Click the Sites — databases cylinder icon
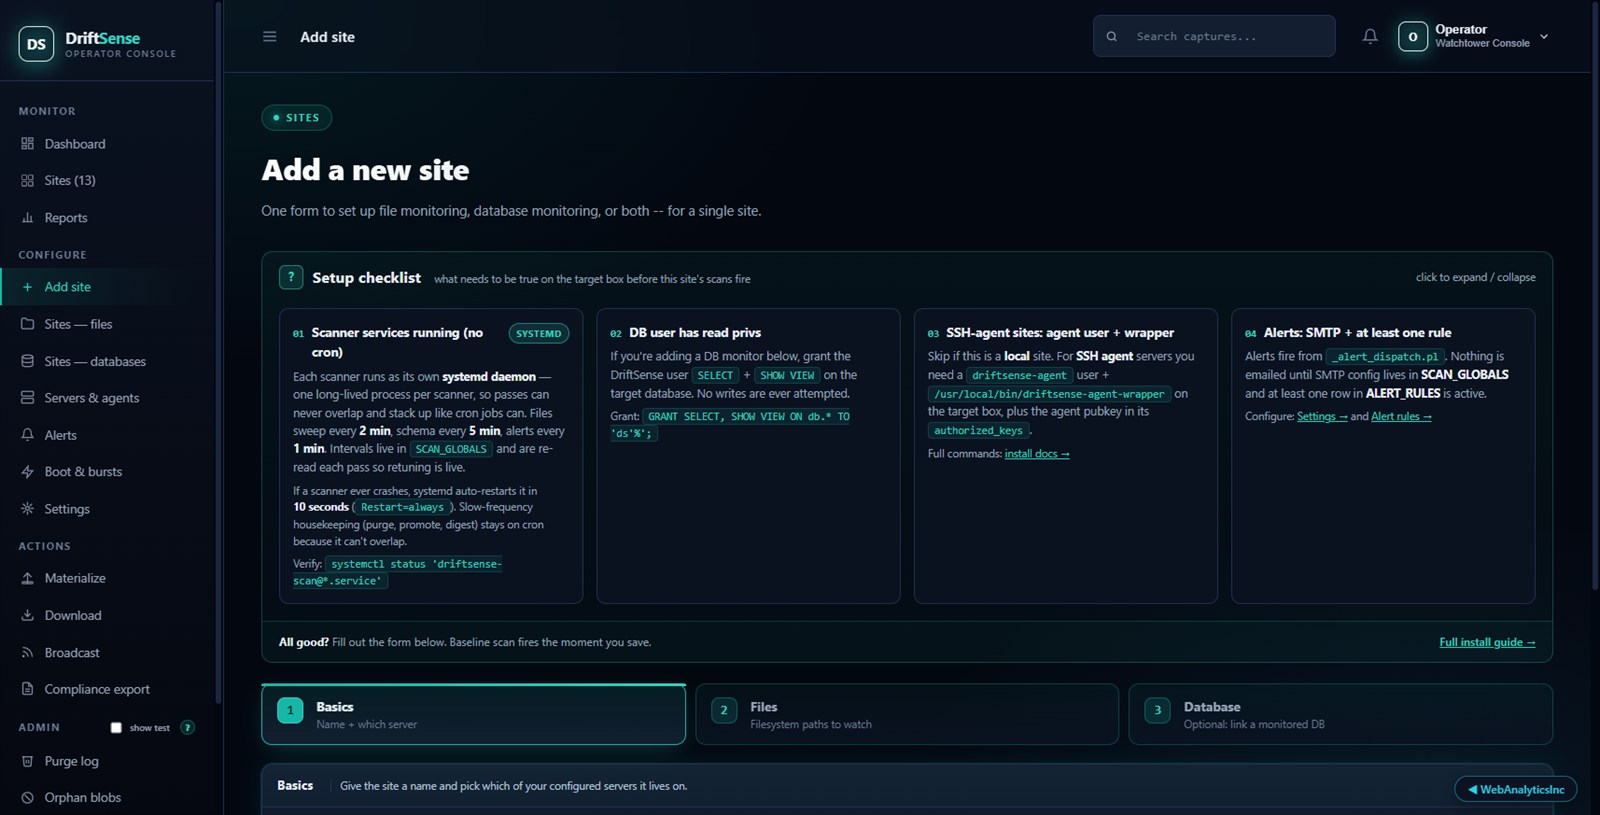1600x815 pixels. pos(27,361)
